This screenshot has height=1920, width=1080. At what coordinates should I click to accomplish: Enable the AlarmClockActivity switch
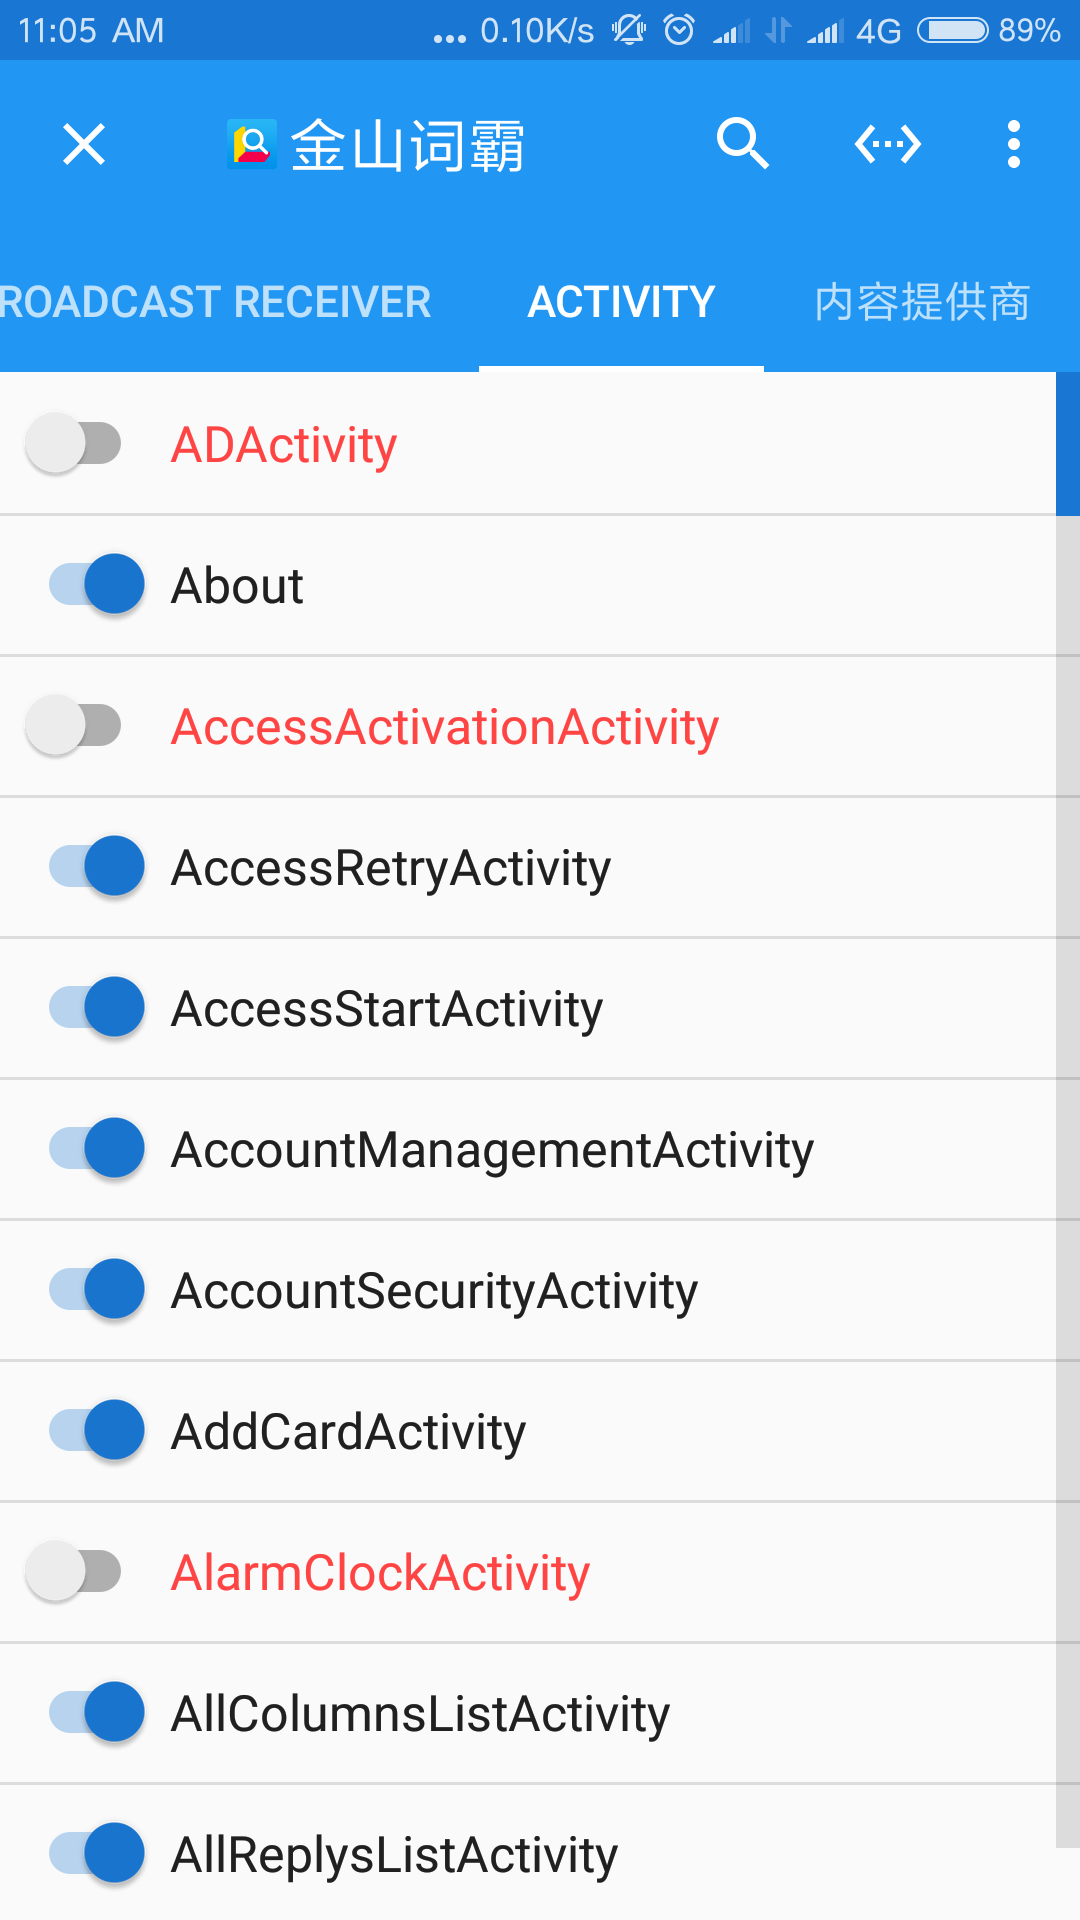pos(75,1571)
